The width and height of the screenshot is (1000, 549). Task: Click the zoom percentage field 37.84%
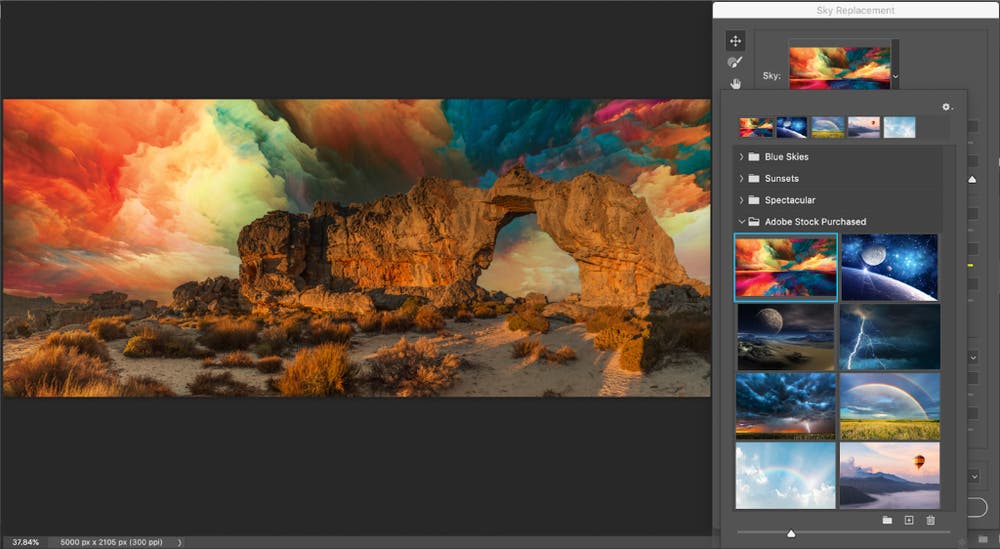[26, 542]
